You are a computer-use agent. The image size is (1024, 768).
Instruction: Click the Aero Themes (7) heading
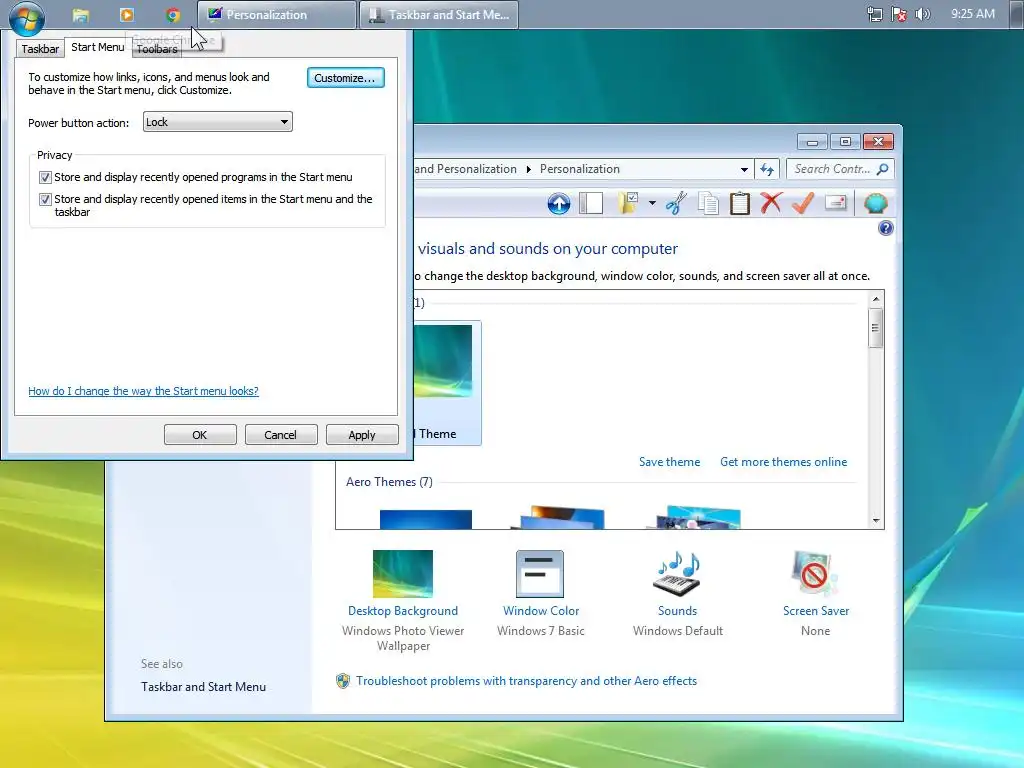(x=389, y=482)
